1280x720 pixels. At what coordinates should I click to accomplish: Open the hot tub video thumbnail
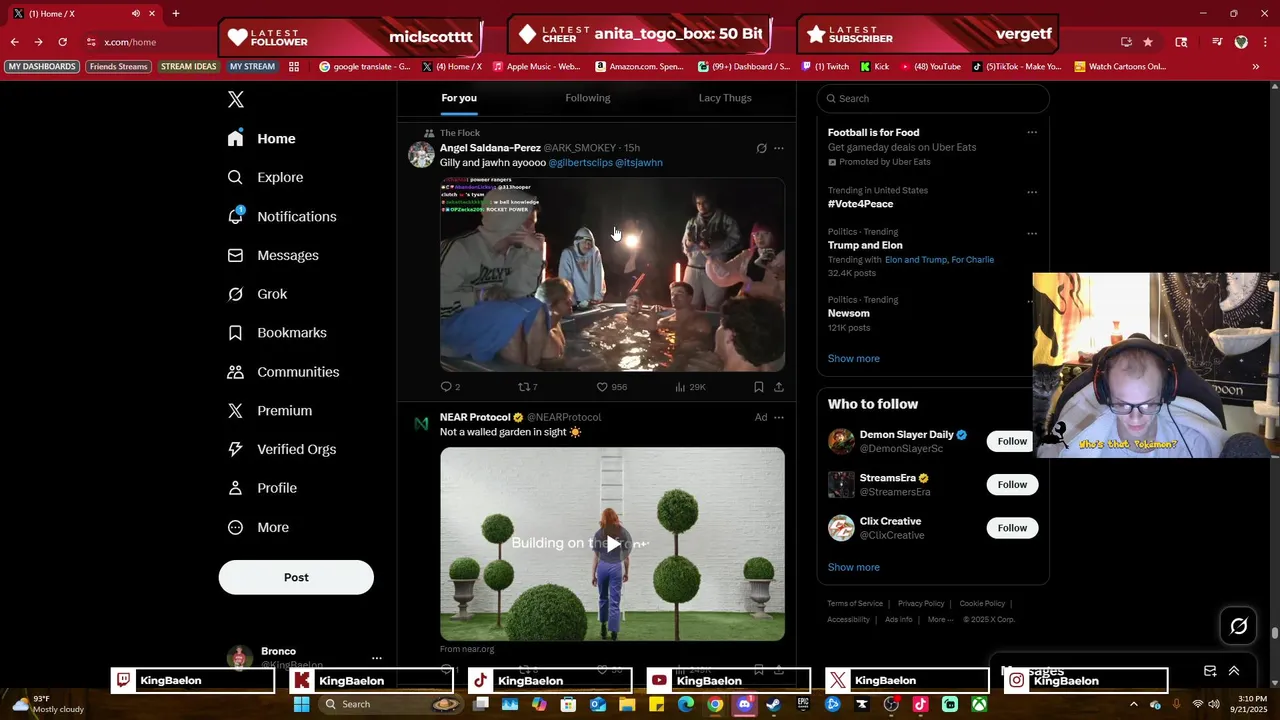click(612, 274)
